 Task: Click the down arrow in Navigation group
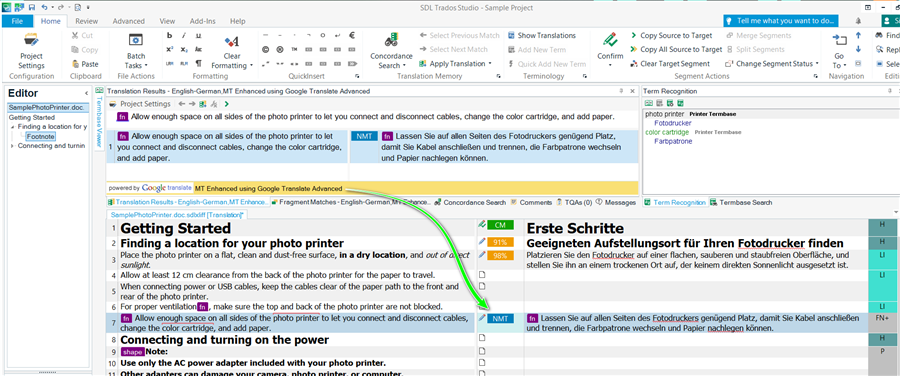[858, 49]
